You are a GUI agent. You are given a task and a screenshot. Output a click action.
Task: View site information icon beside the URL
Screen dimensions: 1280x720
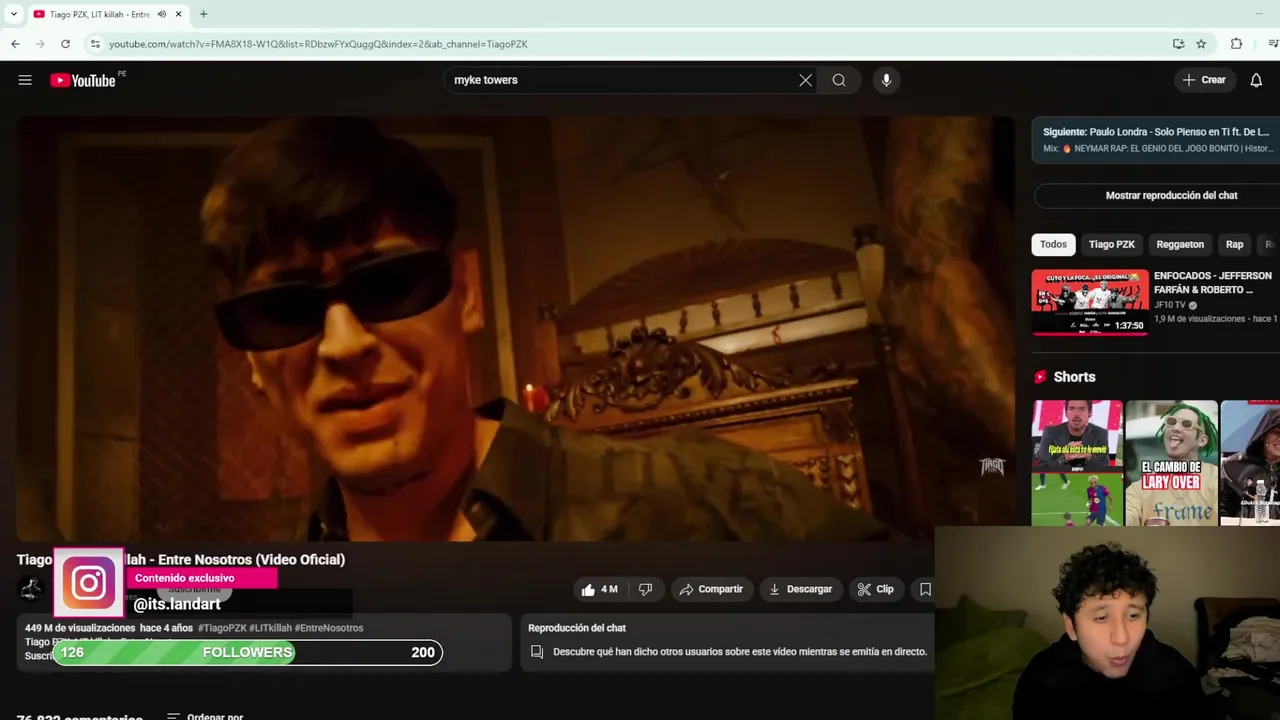95,44
